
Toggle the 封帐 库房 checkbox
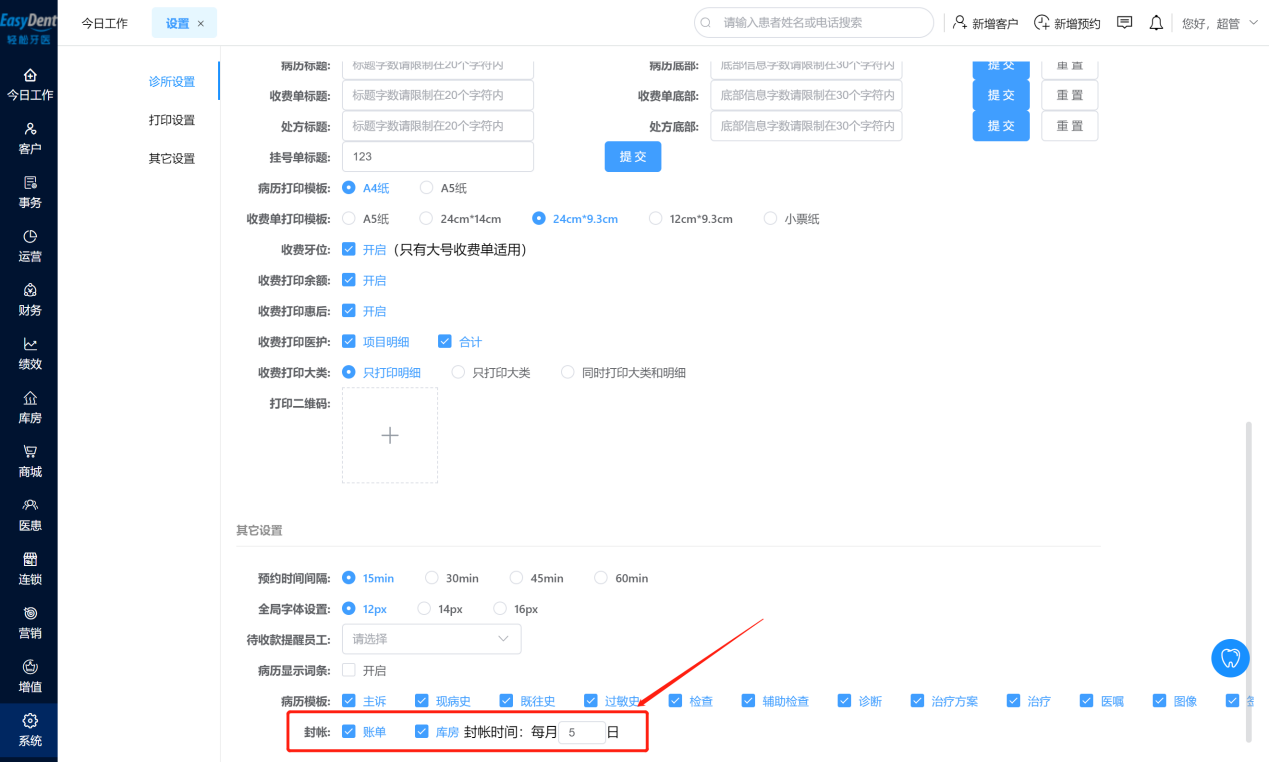[422, 731]
